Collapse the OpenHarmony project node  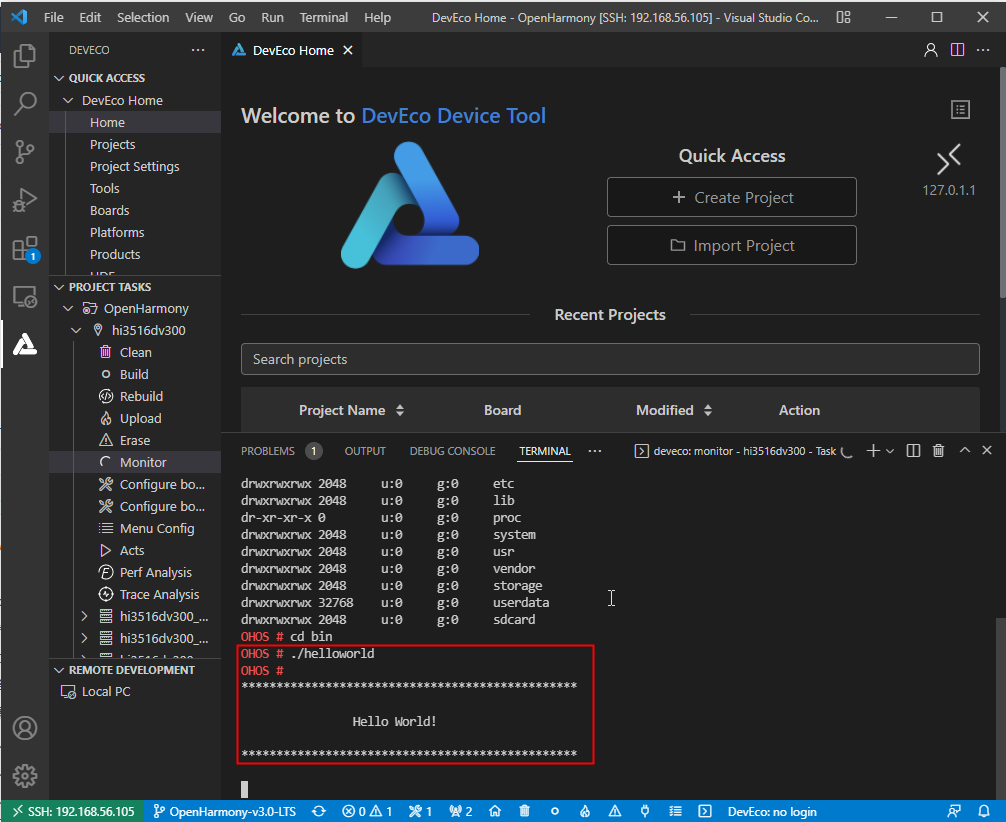68,309
